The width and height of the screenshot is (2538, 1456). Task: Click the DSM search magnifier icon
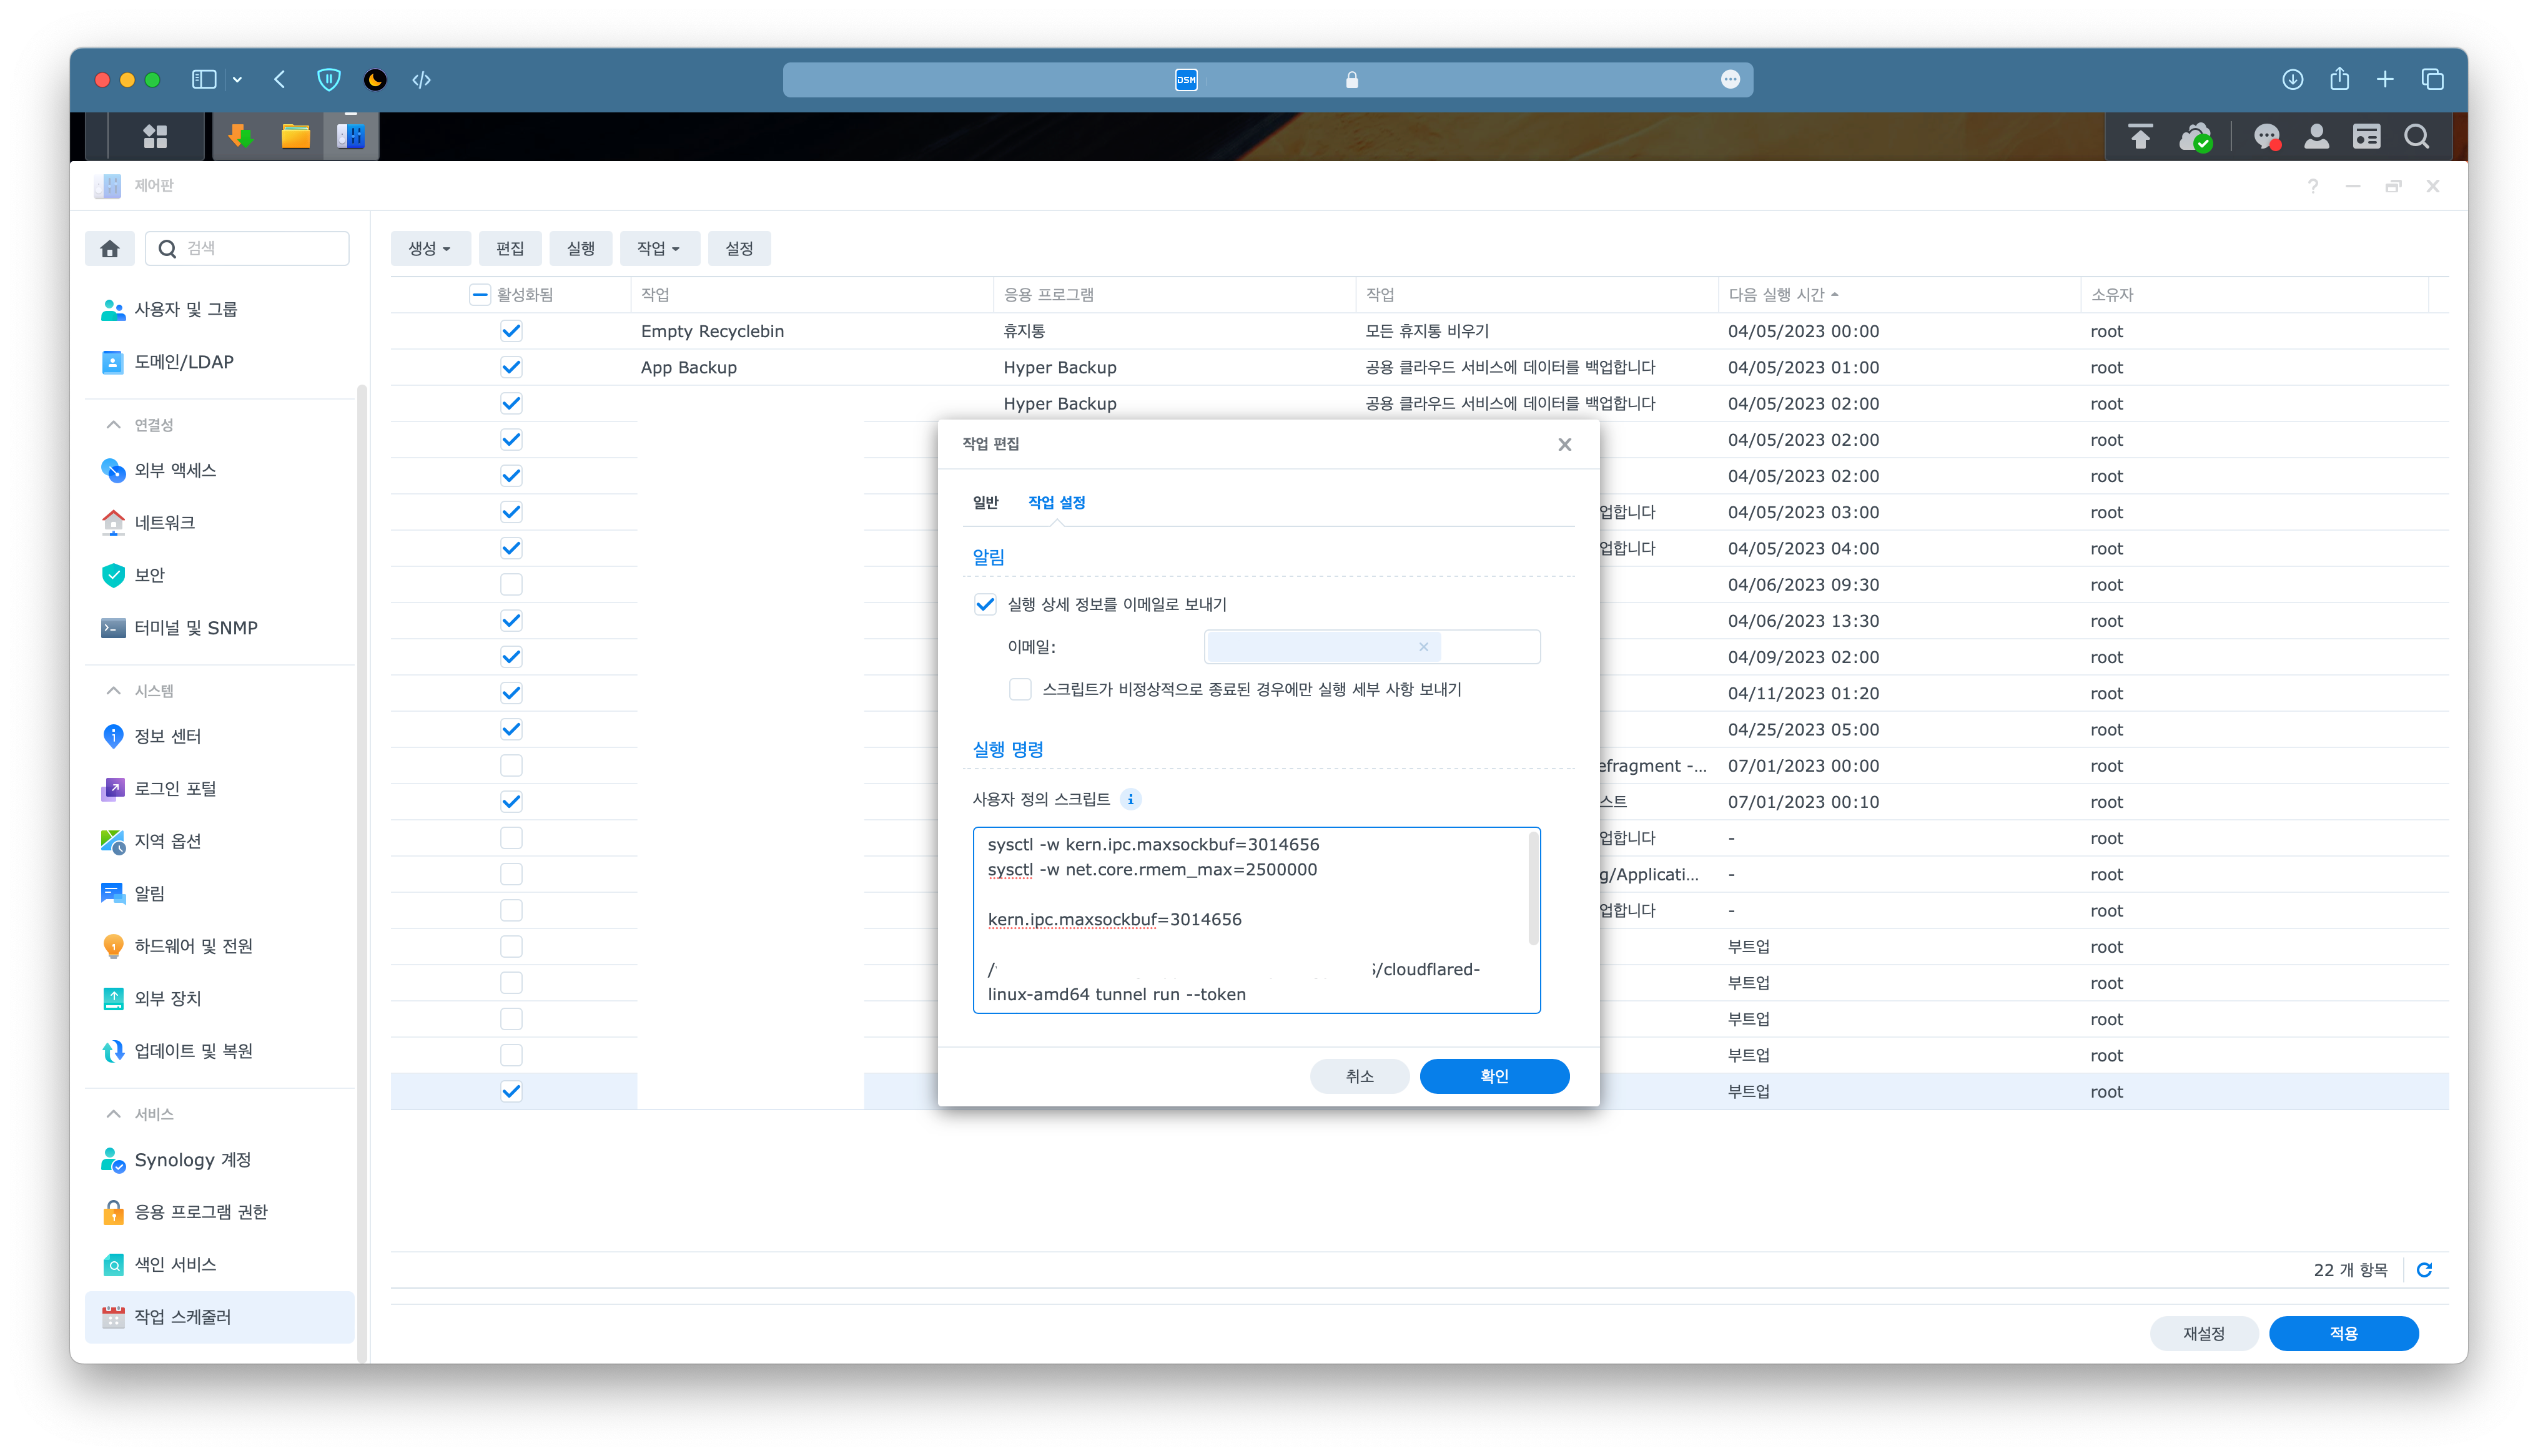coord(2416,137)
